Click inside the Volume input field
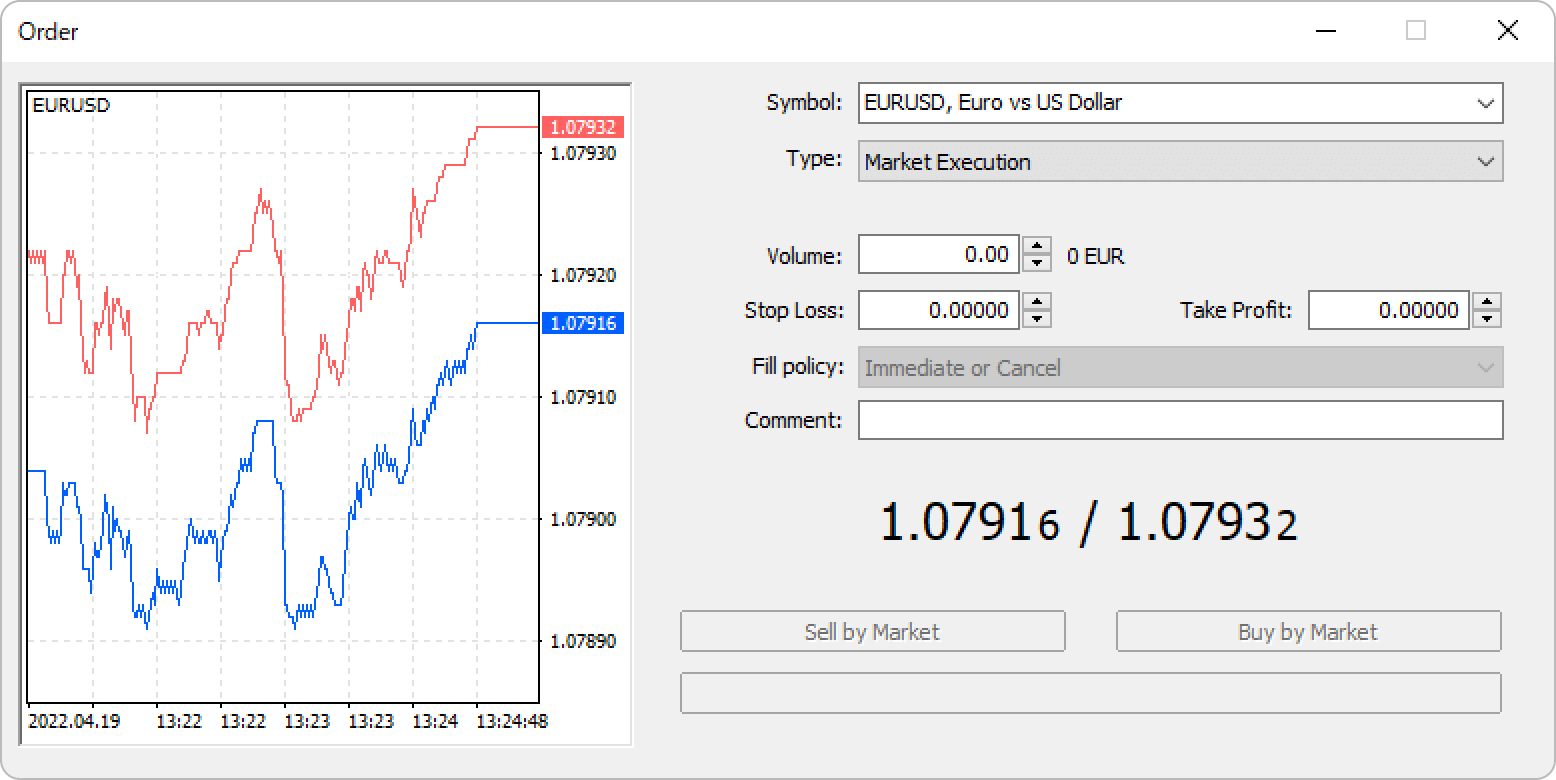The height and width of the screenshot is (780, 1556). (x=938, y=255)
